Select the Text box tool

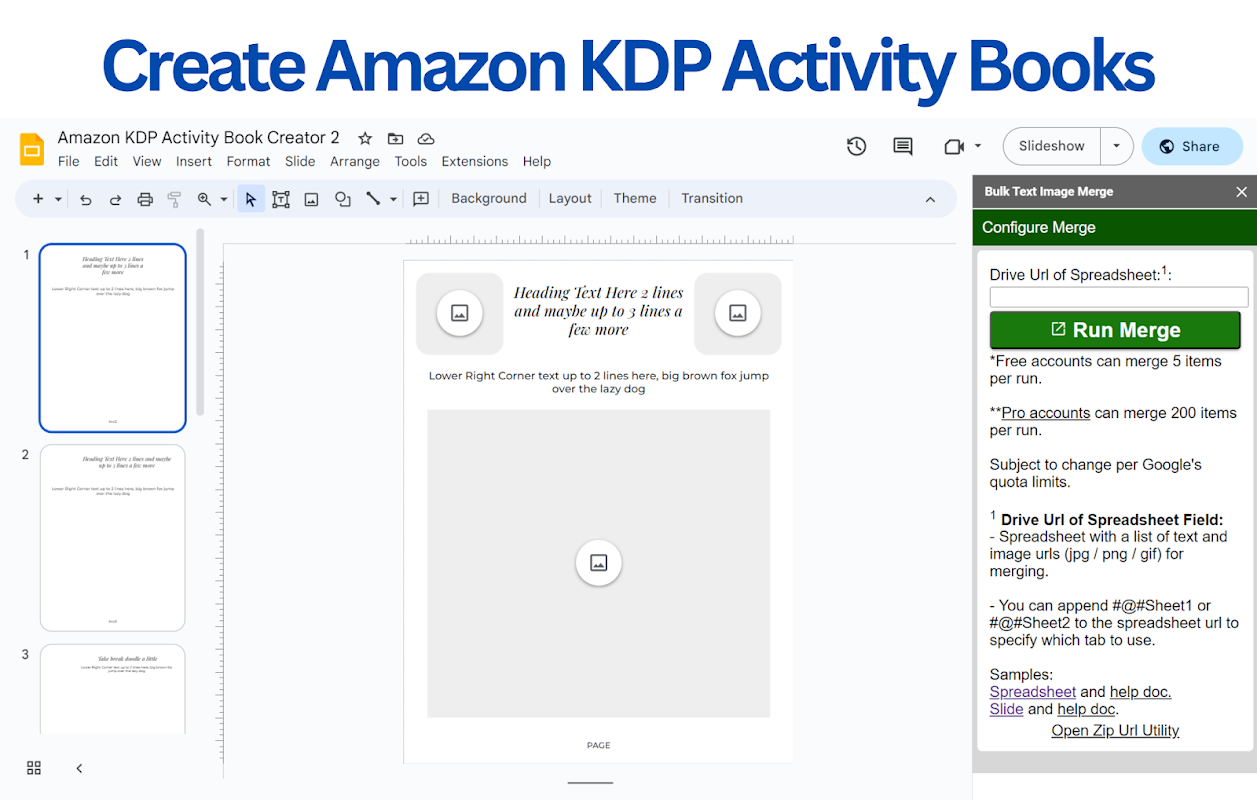coord(281,199)
